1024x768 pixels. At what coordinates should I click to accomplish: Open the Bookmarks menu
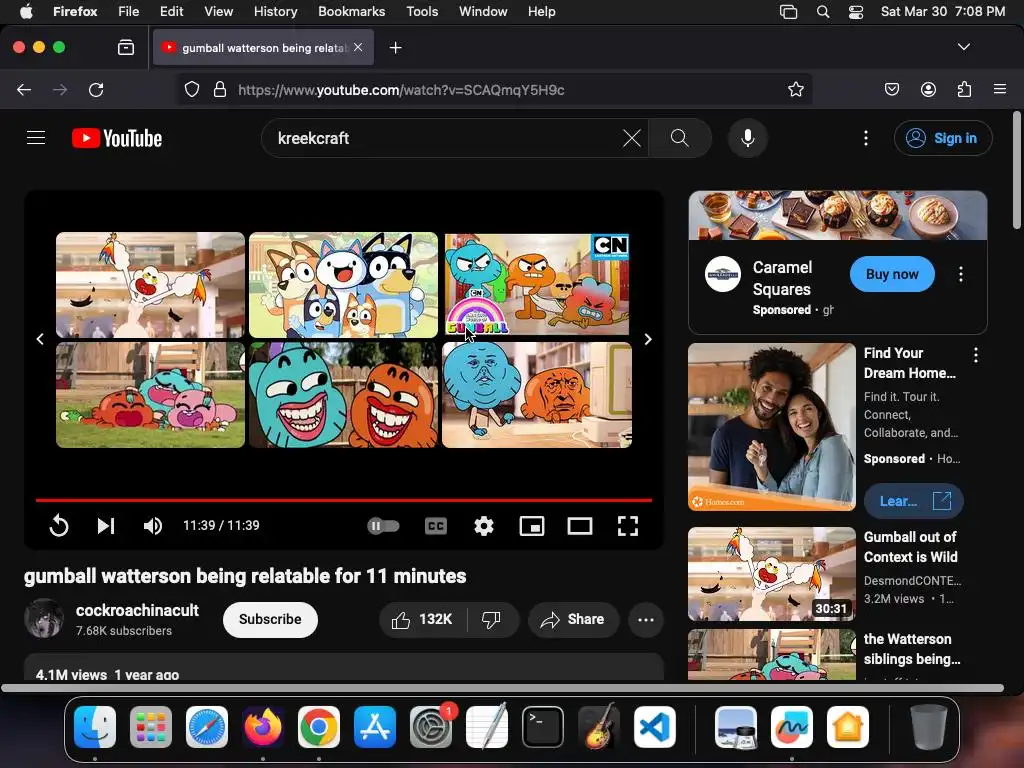pyautogui.click(x=351, y=11)
